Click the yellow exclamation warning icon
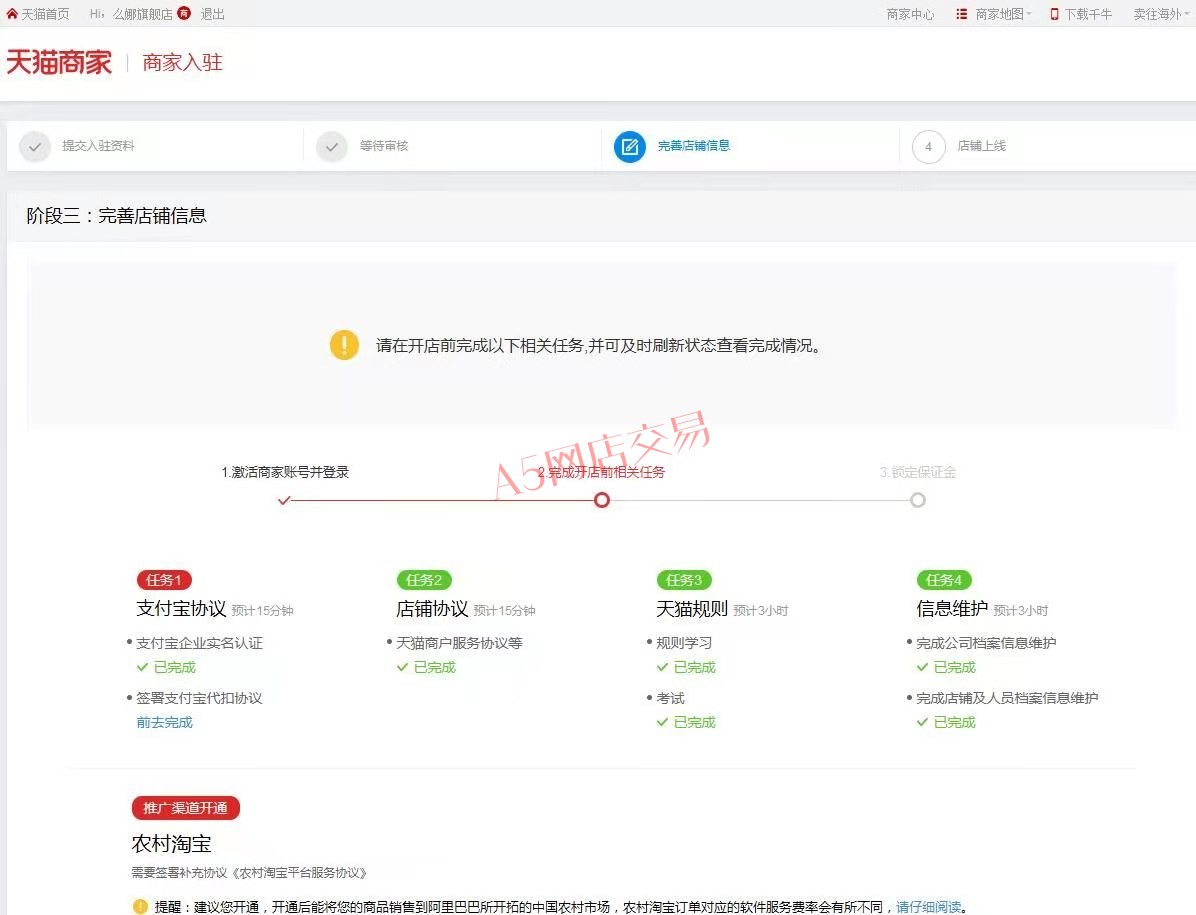 pos(344,346)
